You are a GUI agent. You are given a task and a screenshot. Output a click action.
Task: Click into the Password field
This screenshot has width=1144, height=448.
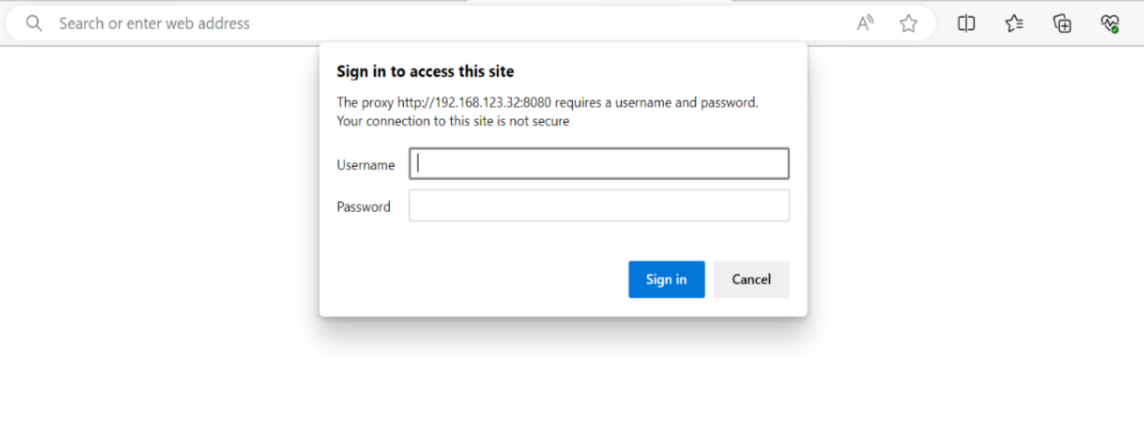(599, 206)
